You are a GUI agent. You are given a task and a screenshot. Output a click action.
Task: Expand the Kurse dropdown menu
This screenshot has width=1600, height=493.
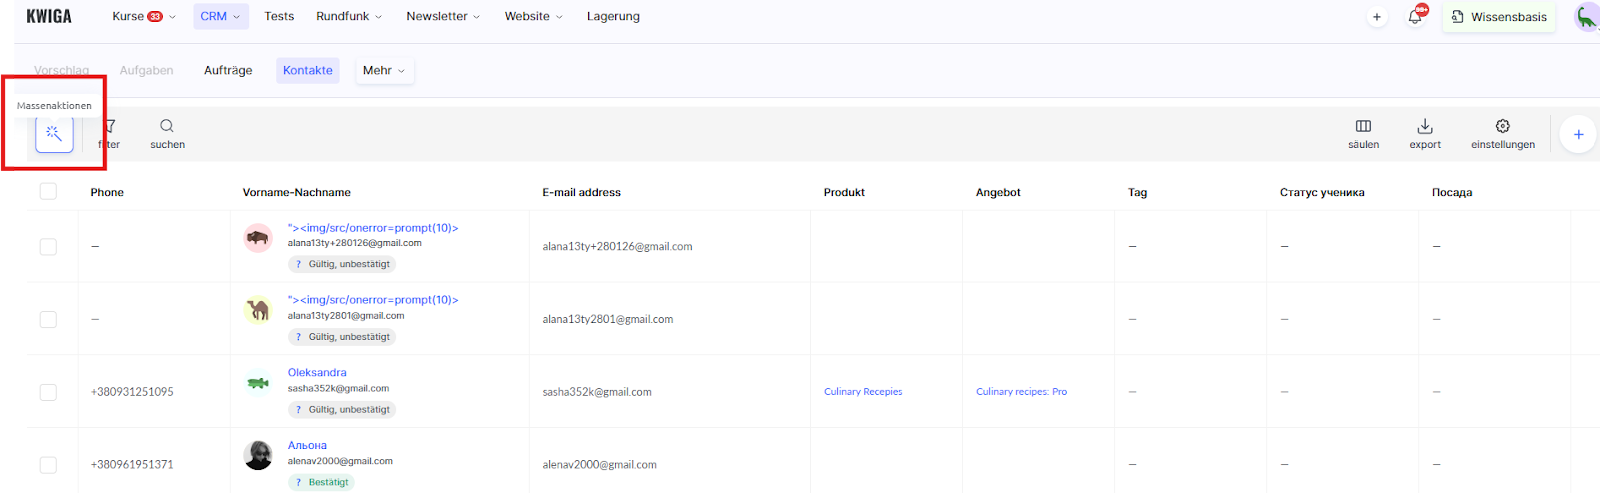[143, 17]
